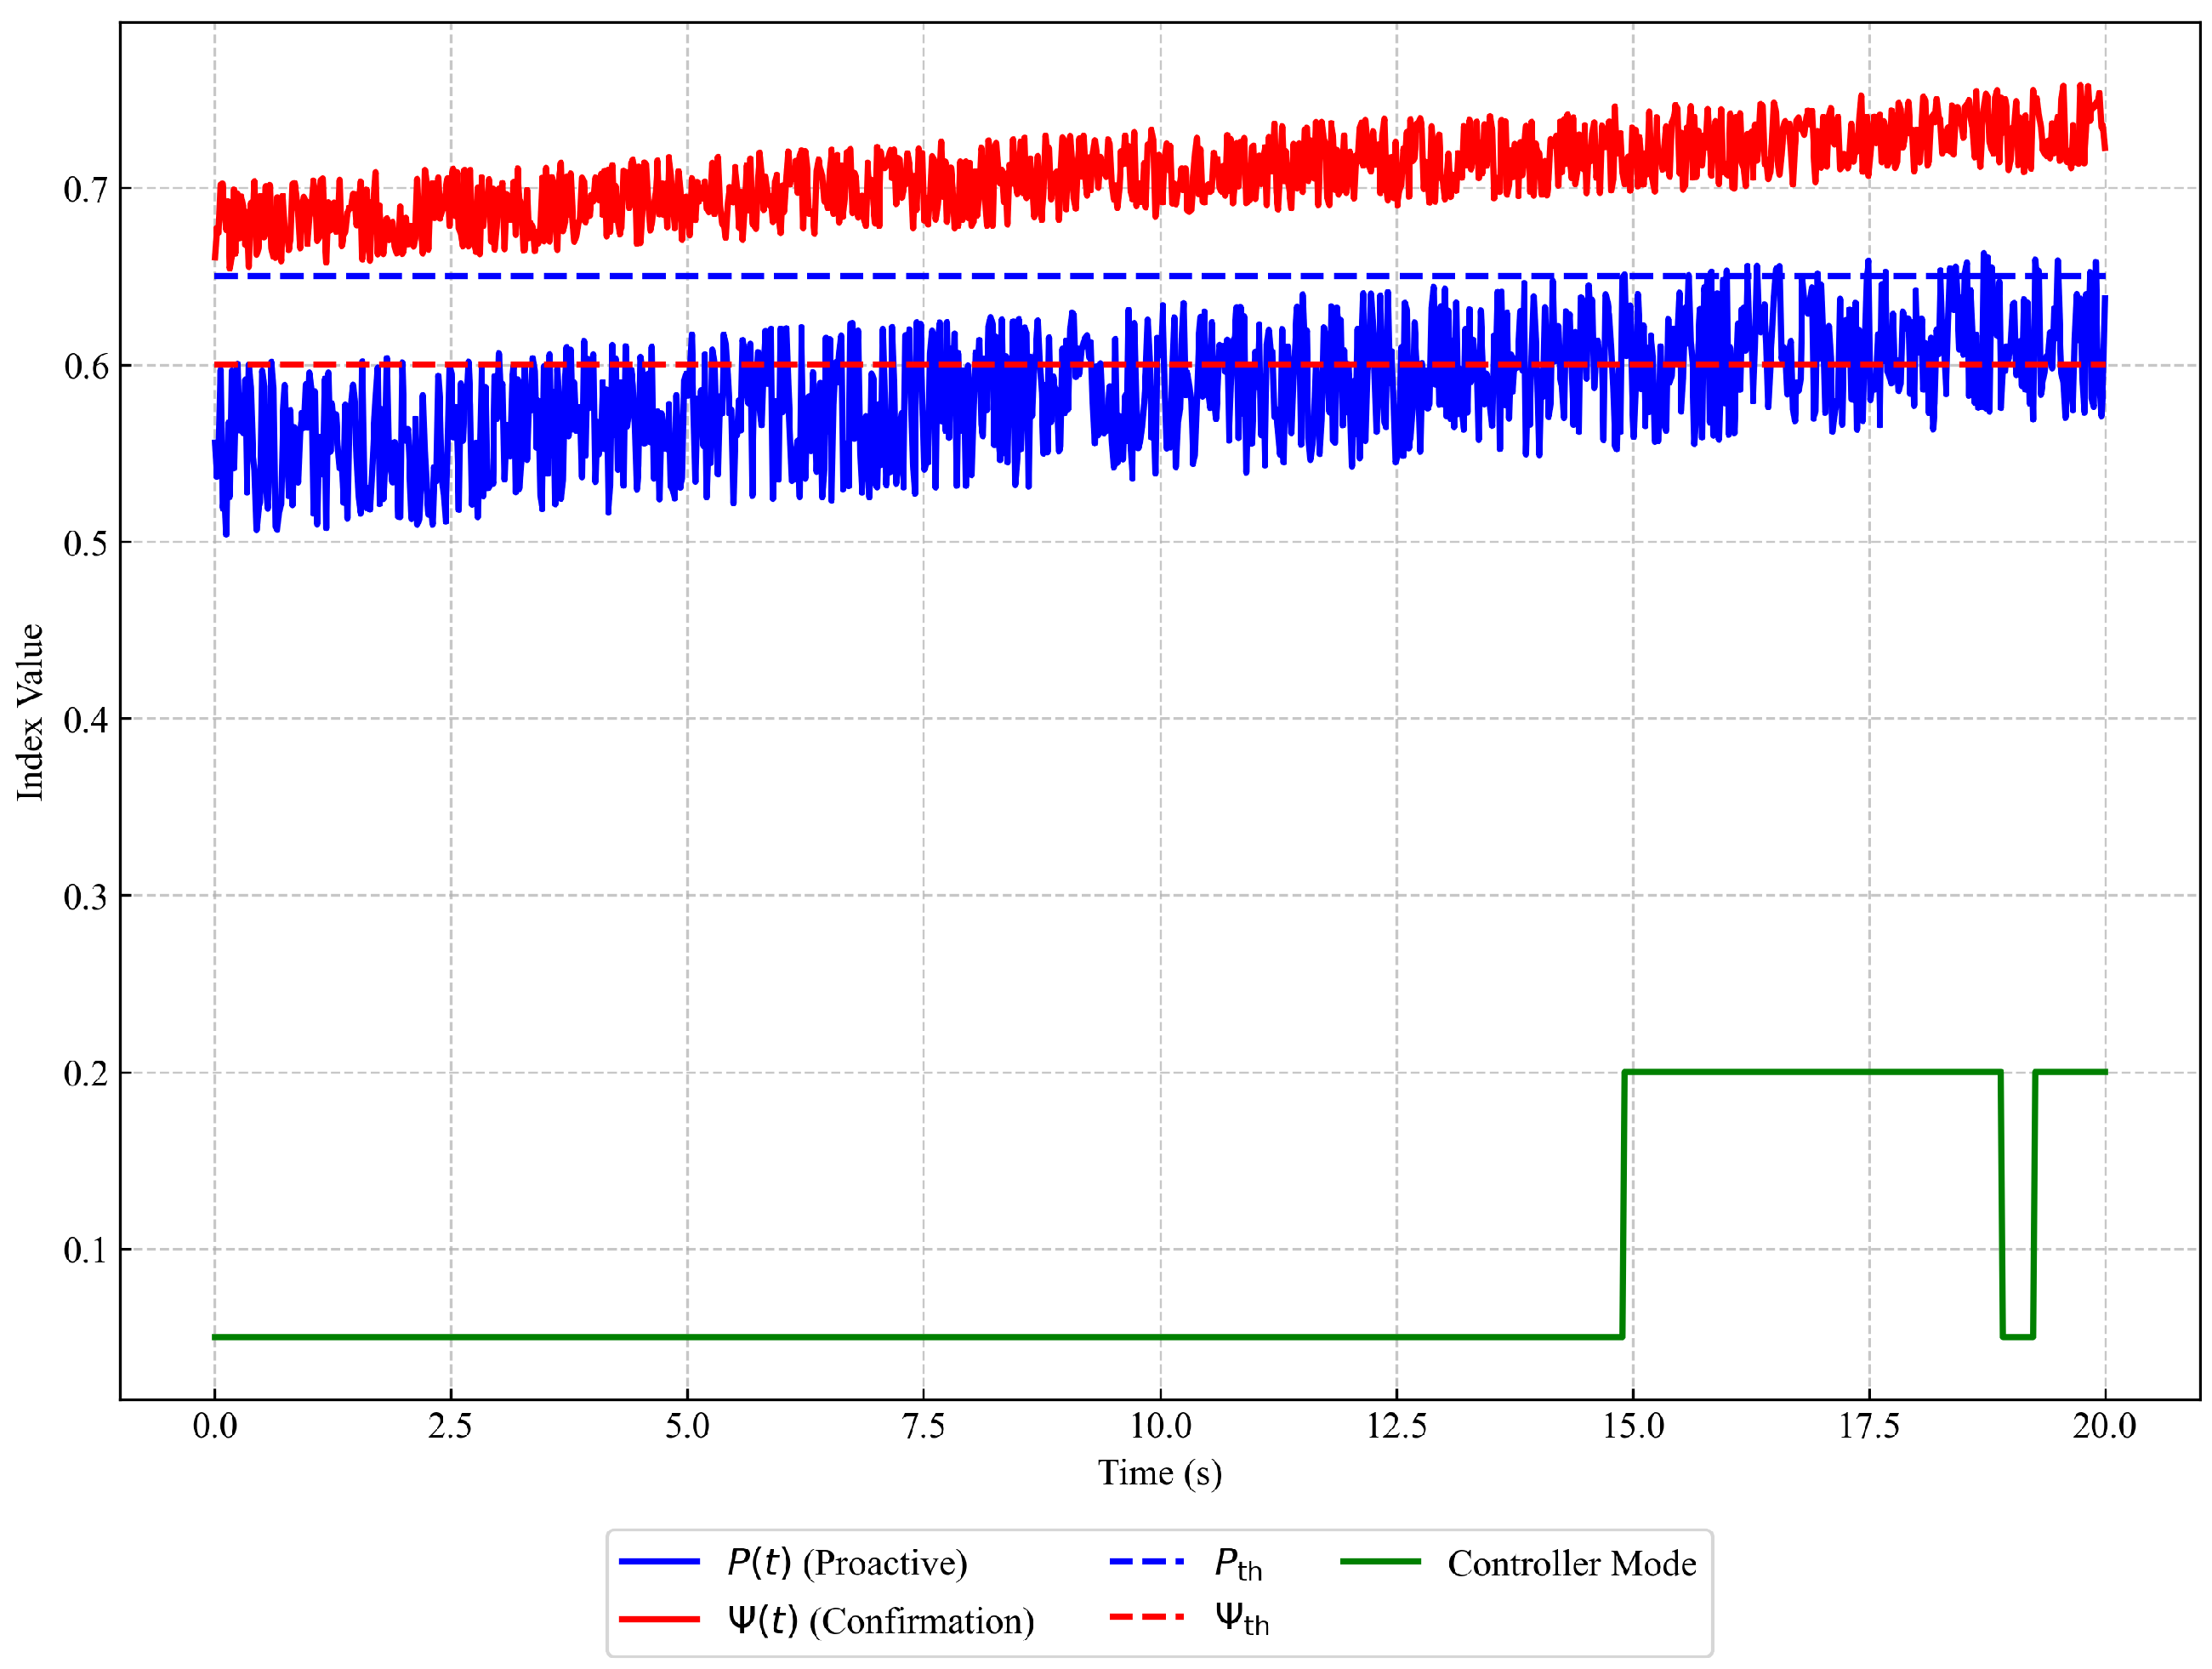Click the 7.5 tick label on x-axis

(x=923, y=1426)
